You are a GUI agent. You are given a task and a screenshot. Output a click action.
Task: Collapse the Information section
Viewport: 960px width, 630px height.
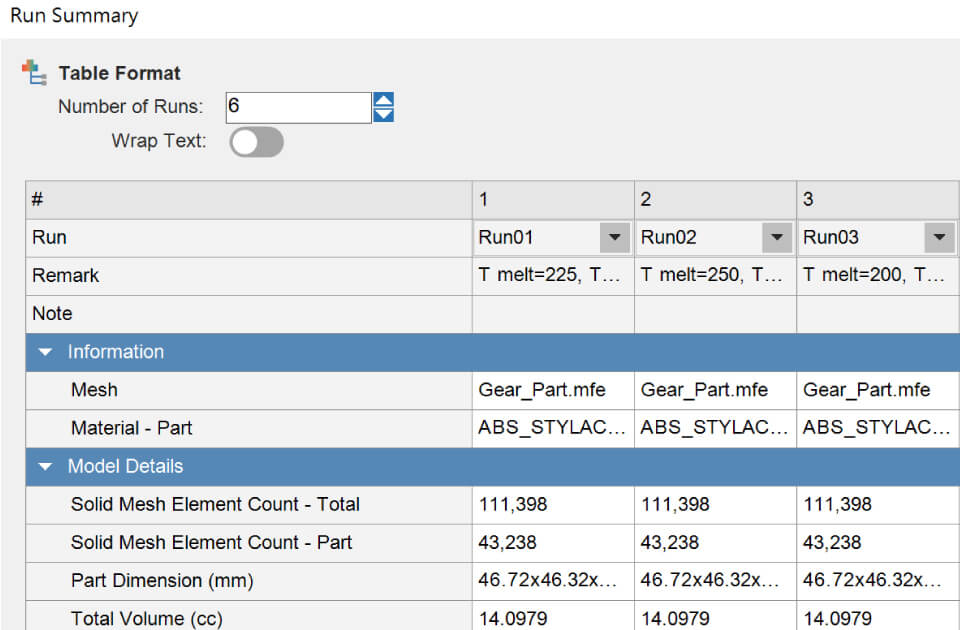pyautogui.click(x=45, y=353)
